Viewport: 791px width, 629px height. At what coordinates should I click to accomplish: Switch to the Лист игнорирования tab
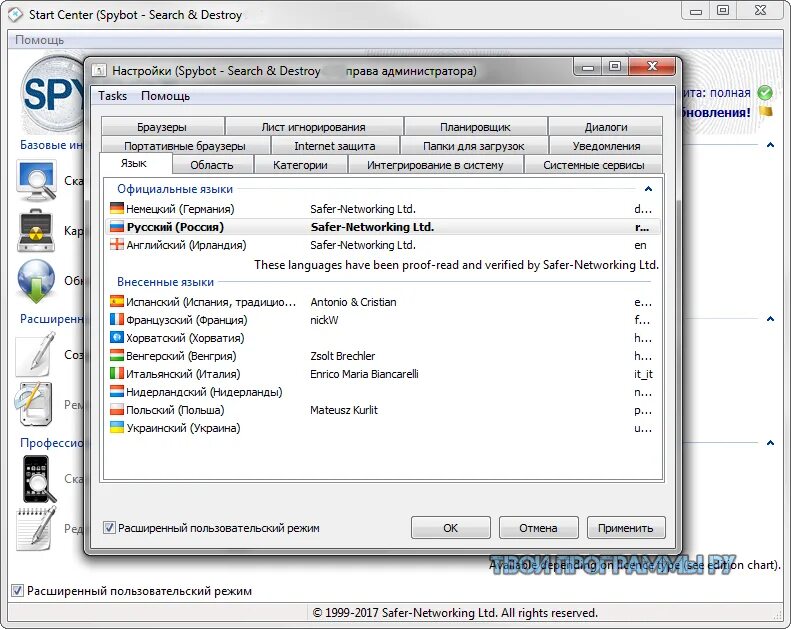point(313,127)
